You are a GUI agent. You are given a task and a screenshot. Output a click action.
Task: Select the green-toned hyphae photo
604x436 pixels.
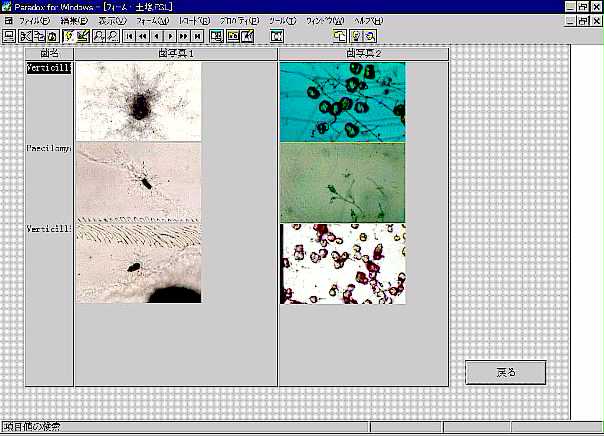(342, 183)
